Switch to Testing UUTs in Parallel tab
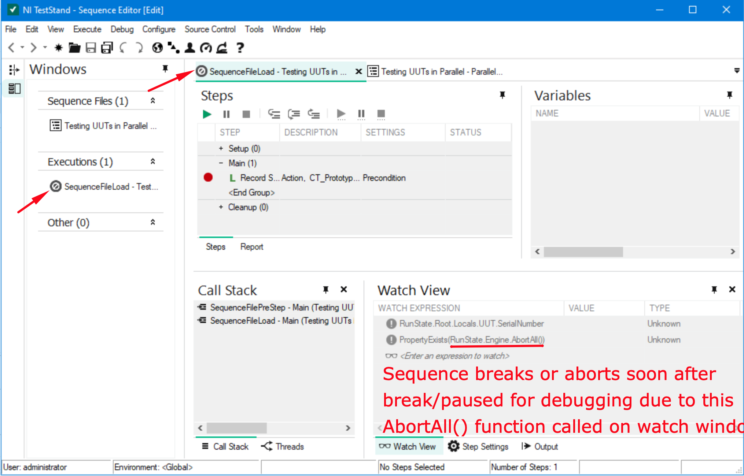The height and width of the screenshot is (476, 744). coord(436,72)
